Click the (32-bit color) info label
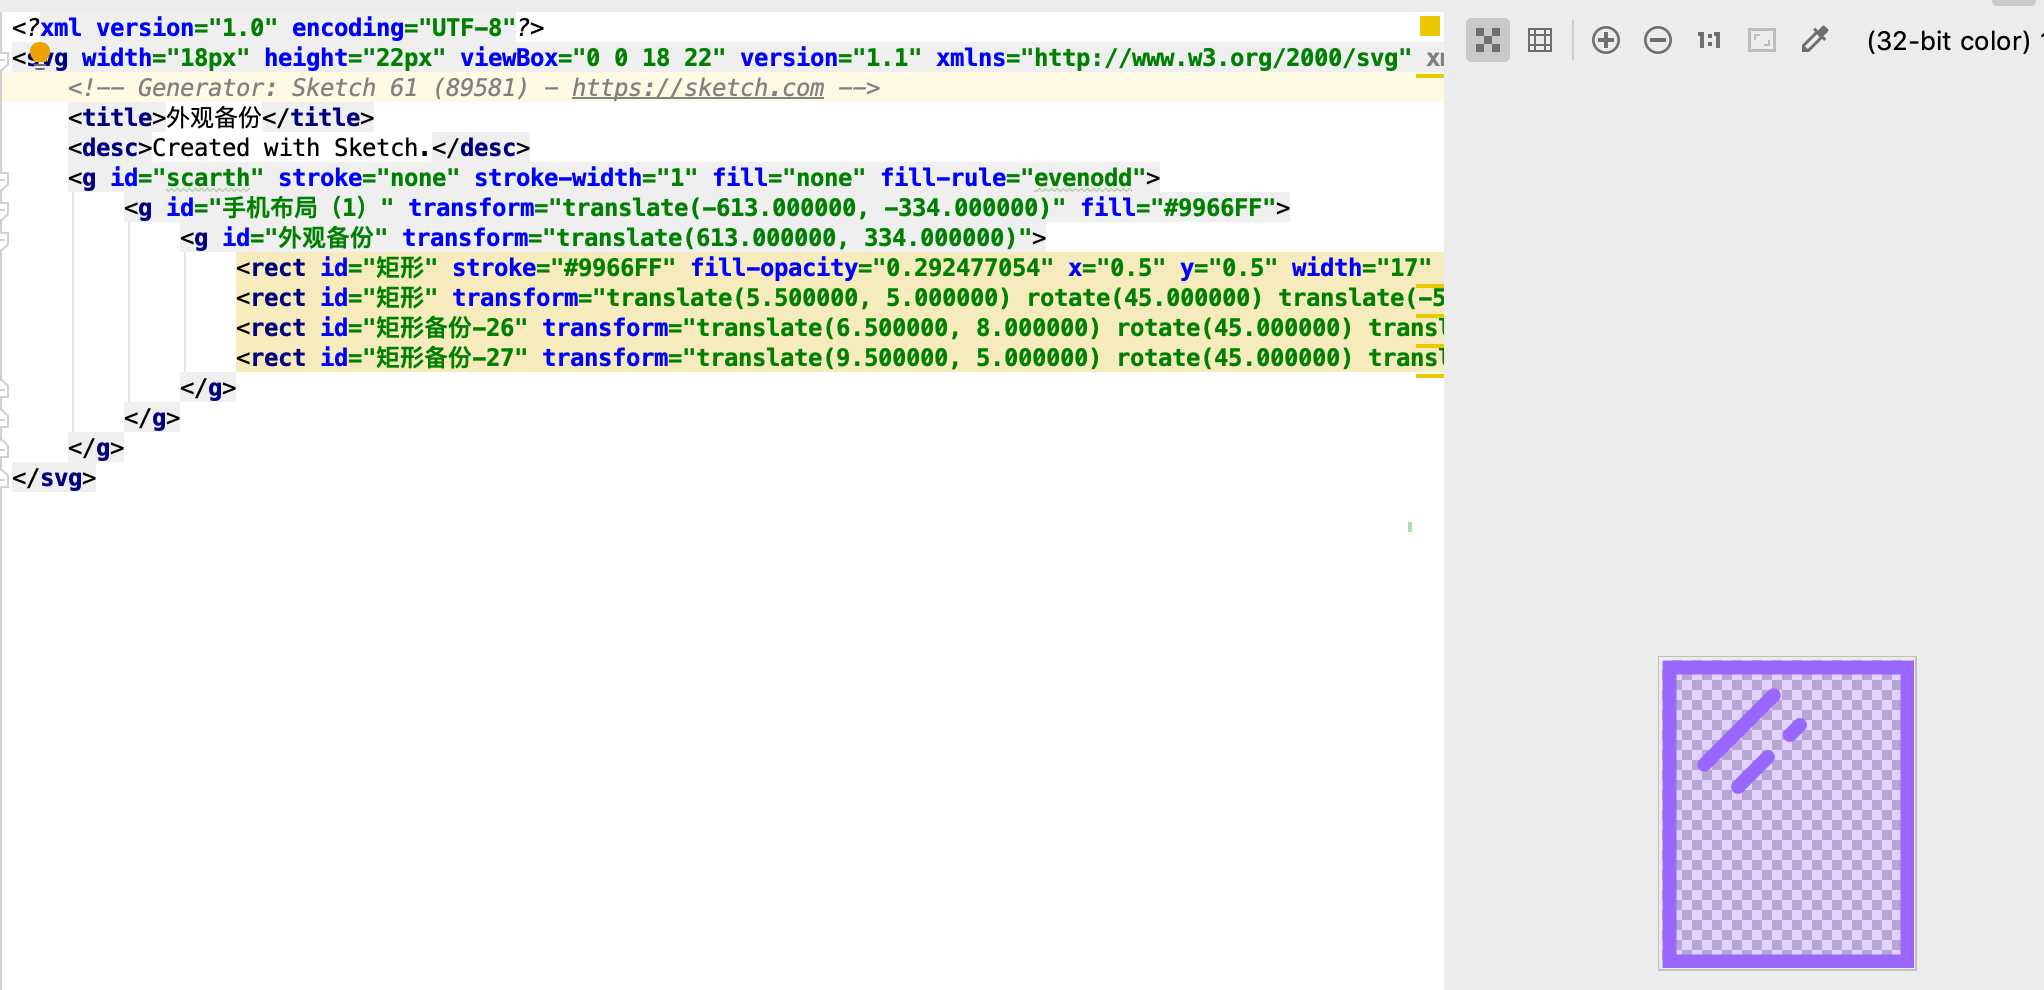 [x=1948, y=41]
